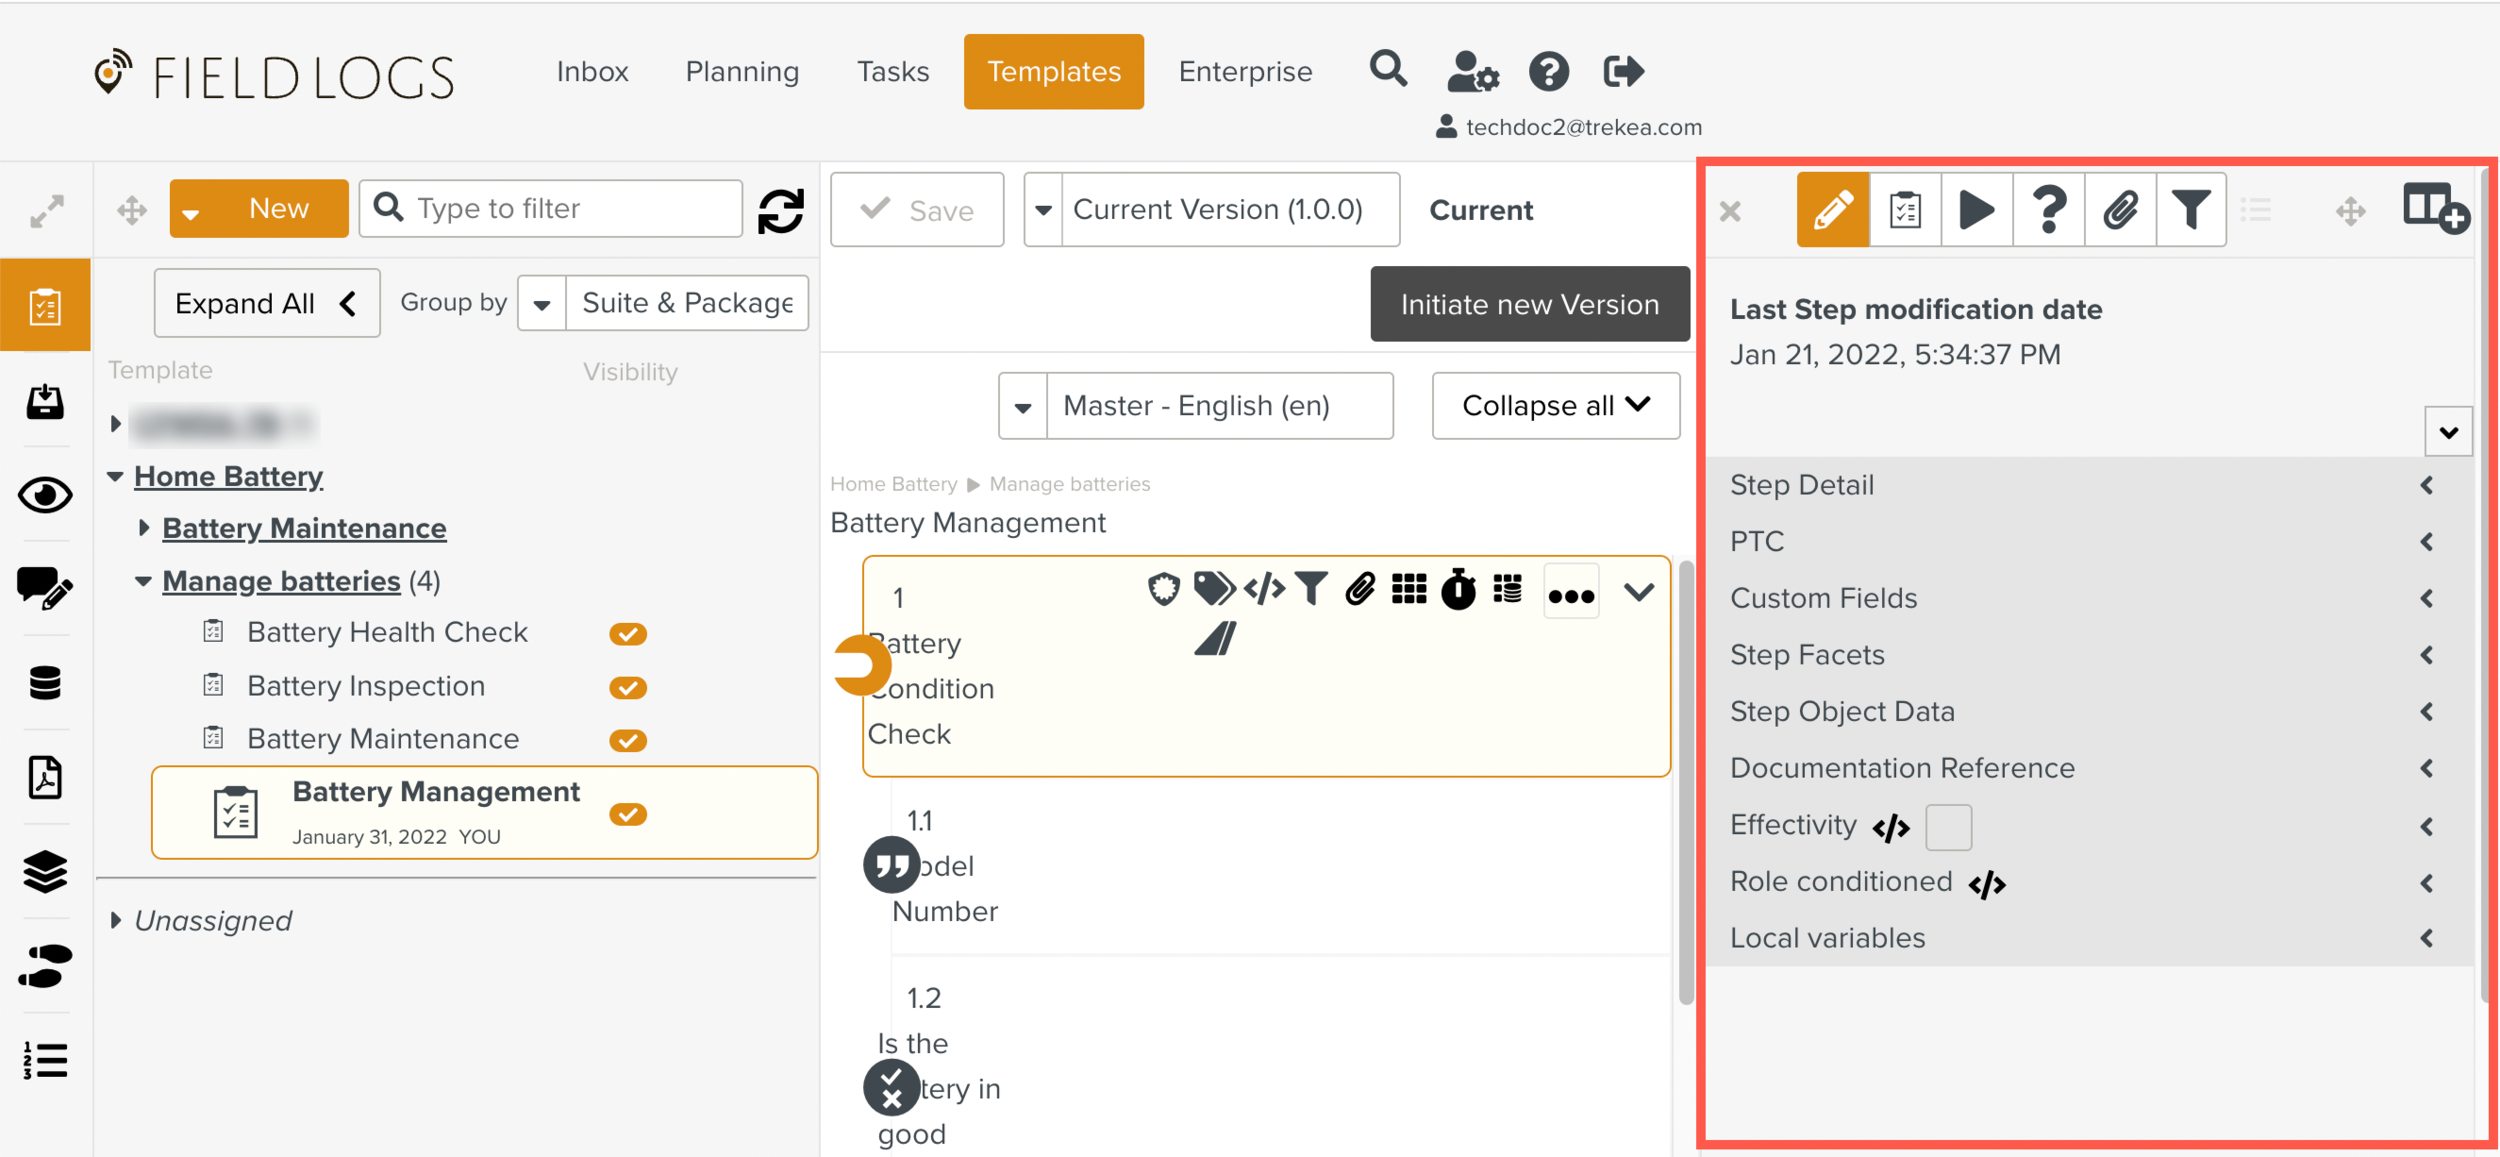Click the stopwatch timer icon on step 1
This screenshot has height=1157, width=2500.
(x=1458, y=590)
